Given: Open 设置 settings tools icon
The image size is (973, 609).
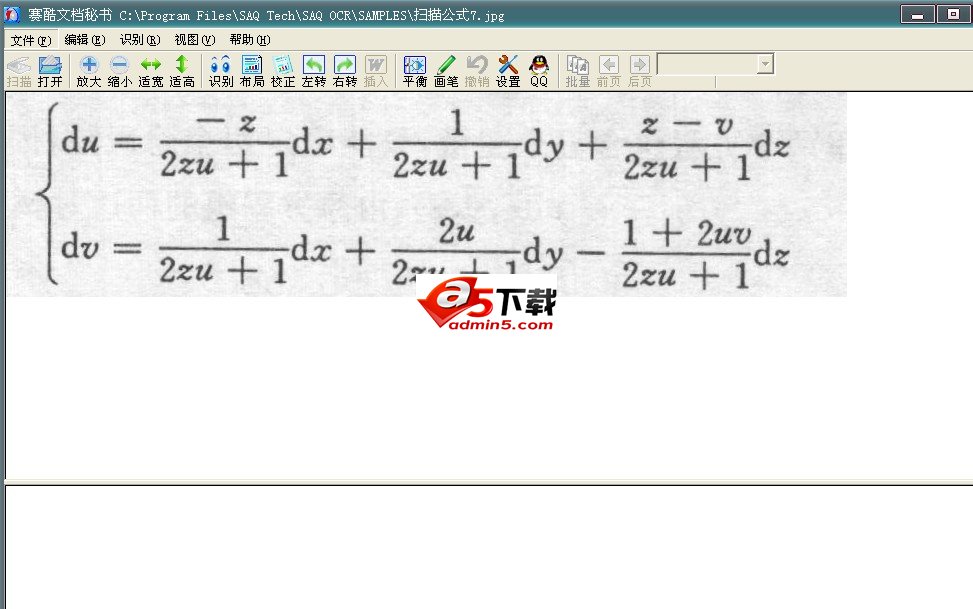Looking at the screenshot, I should click(x=508, y=71).
